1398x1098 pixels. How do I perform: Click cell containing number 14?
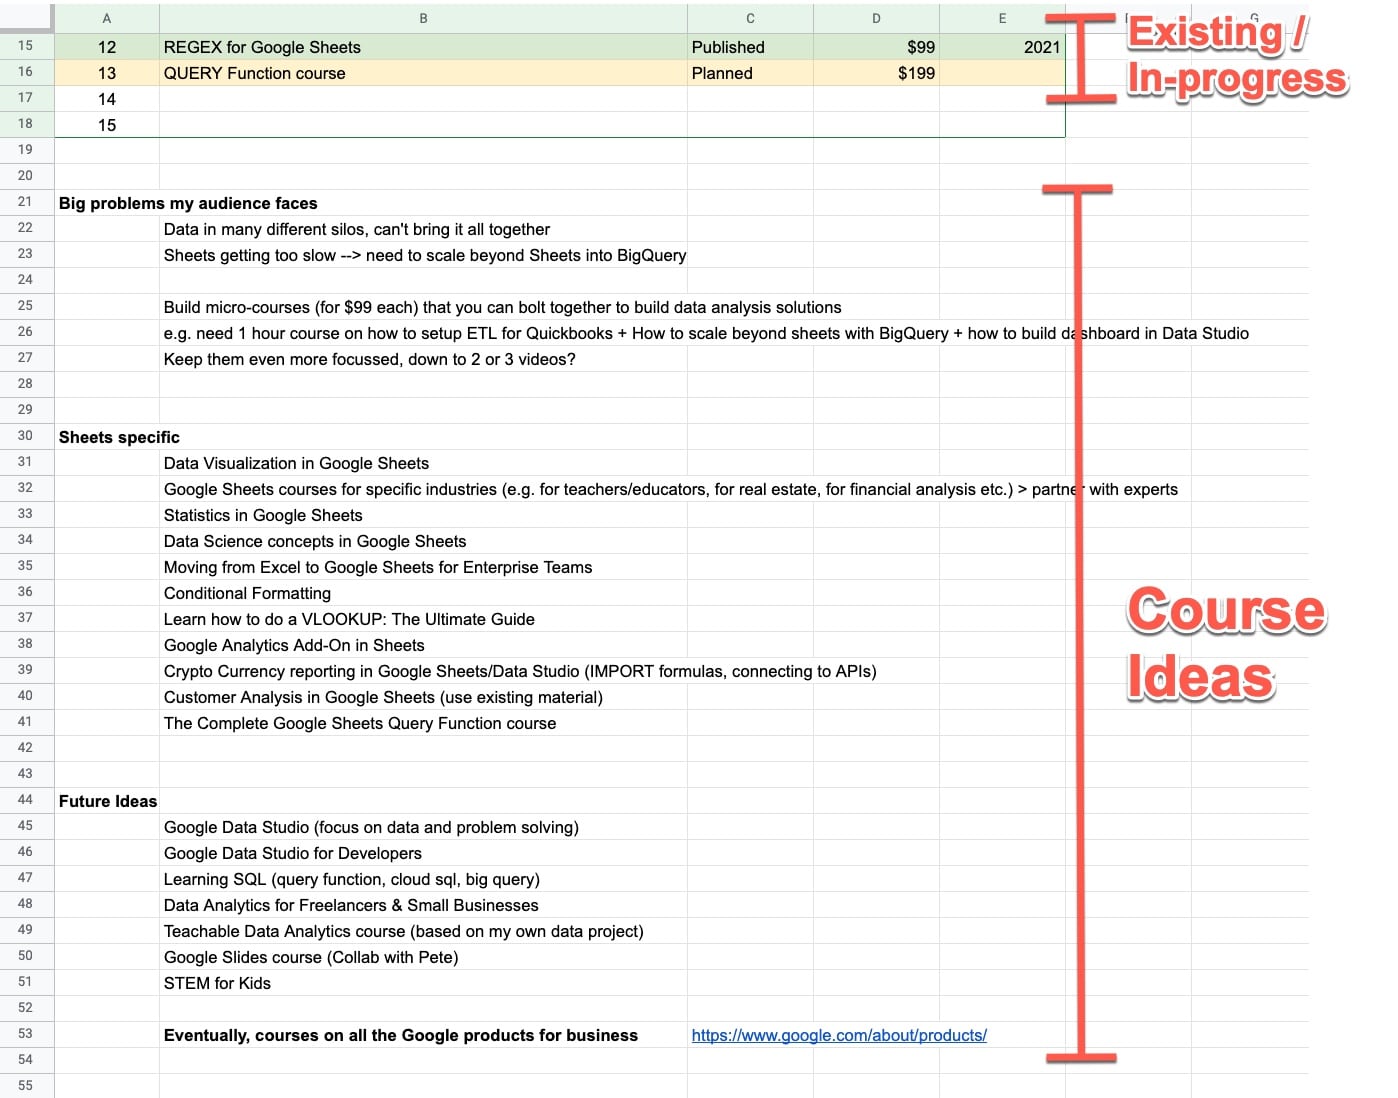click(x=107, y=99)
